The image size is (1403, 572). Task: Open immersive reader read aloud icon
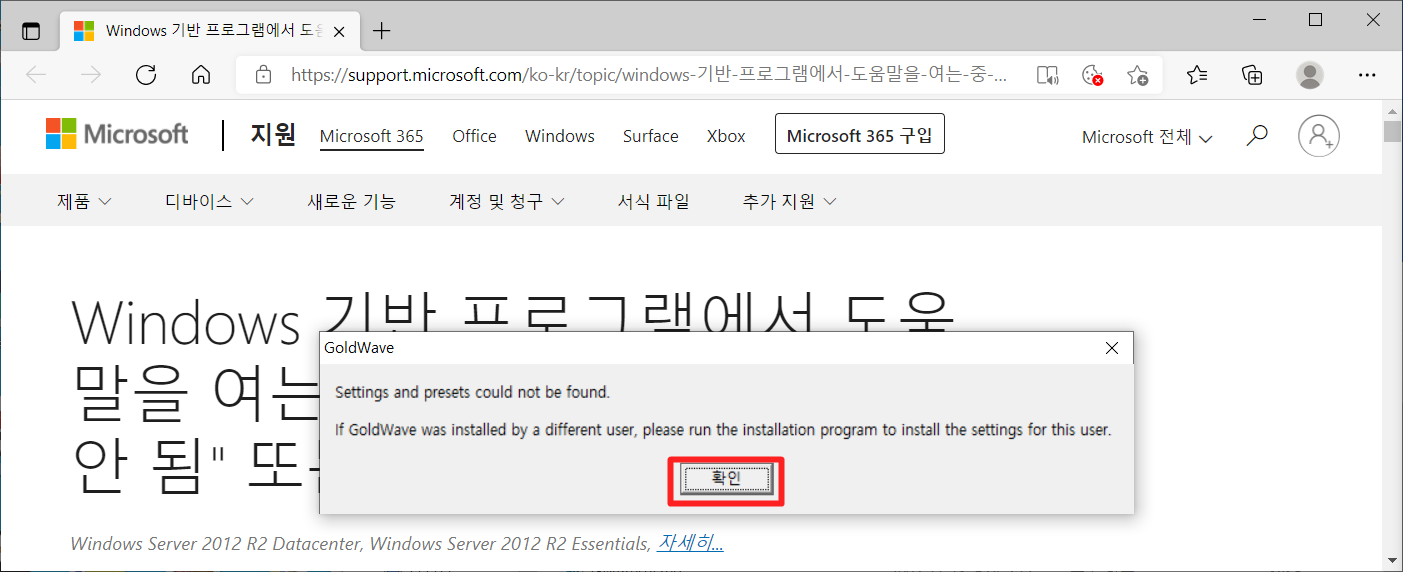(1047, 75)
